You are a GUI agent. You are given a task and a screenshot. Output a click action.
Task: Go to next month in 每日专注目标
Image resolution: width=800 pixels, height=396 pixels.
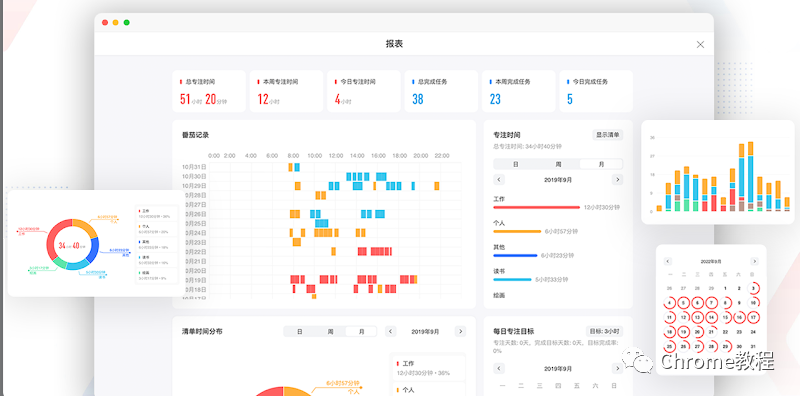[617, 368]
